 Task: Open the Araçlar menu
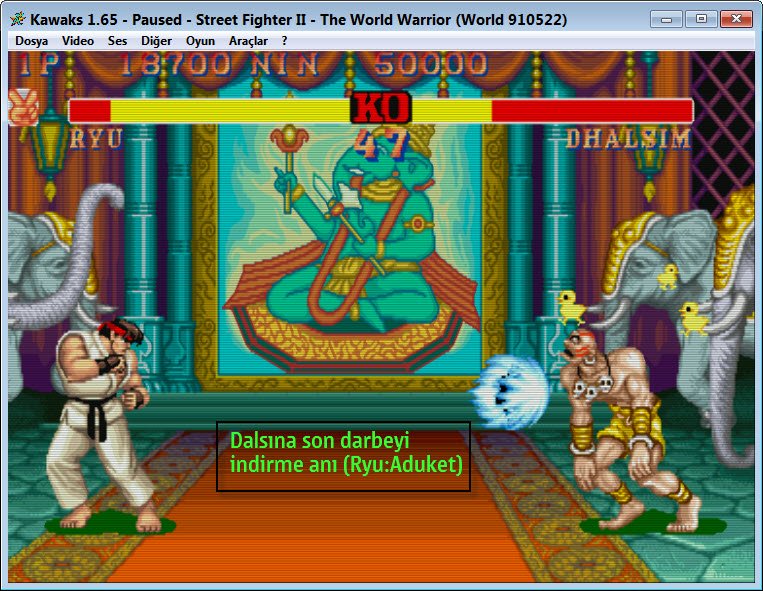(248, 41)
